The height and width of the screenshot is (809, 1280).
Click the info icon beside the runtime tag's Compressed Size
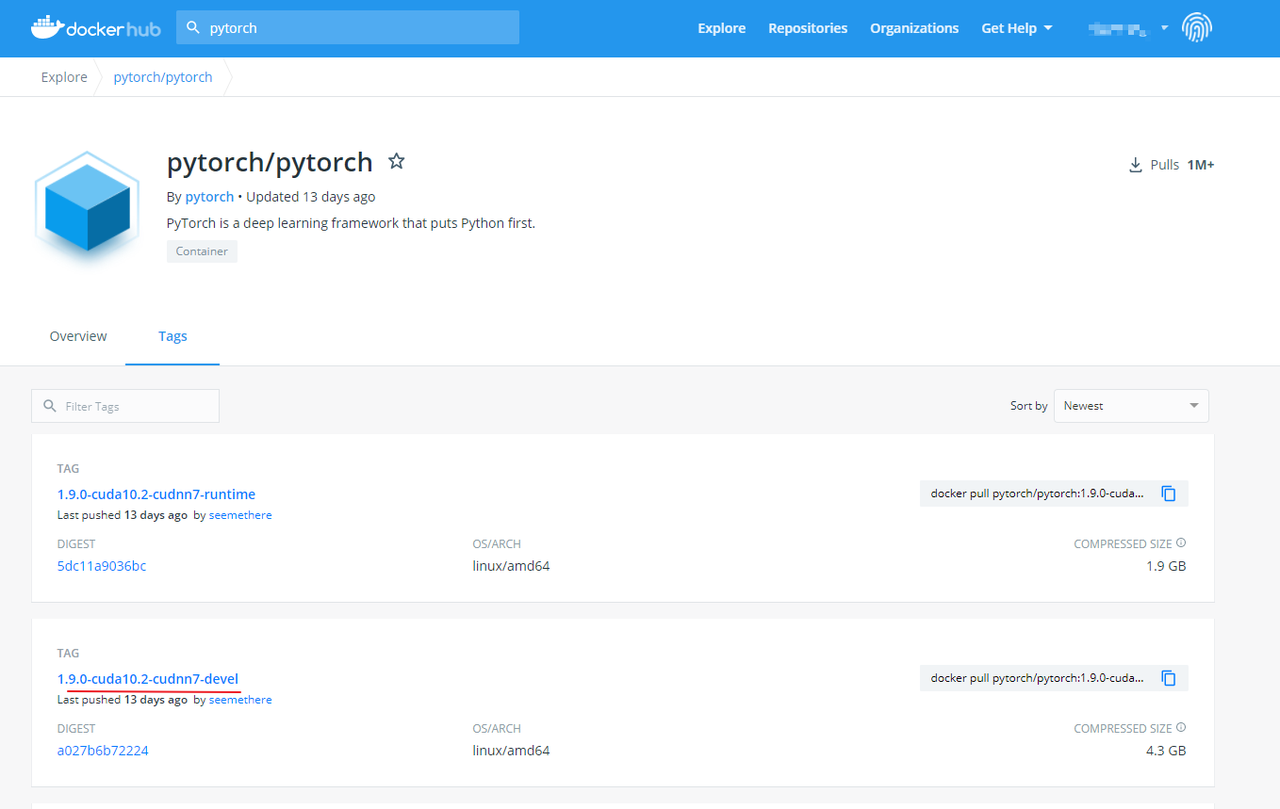tap(1181, 543)
